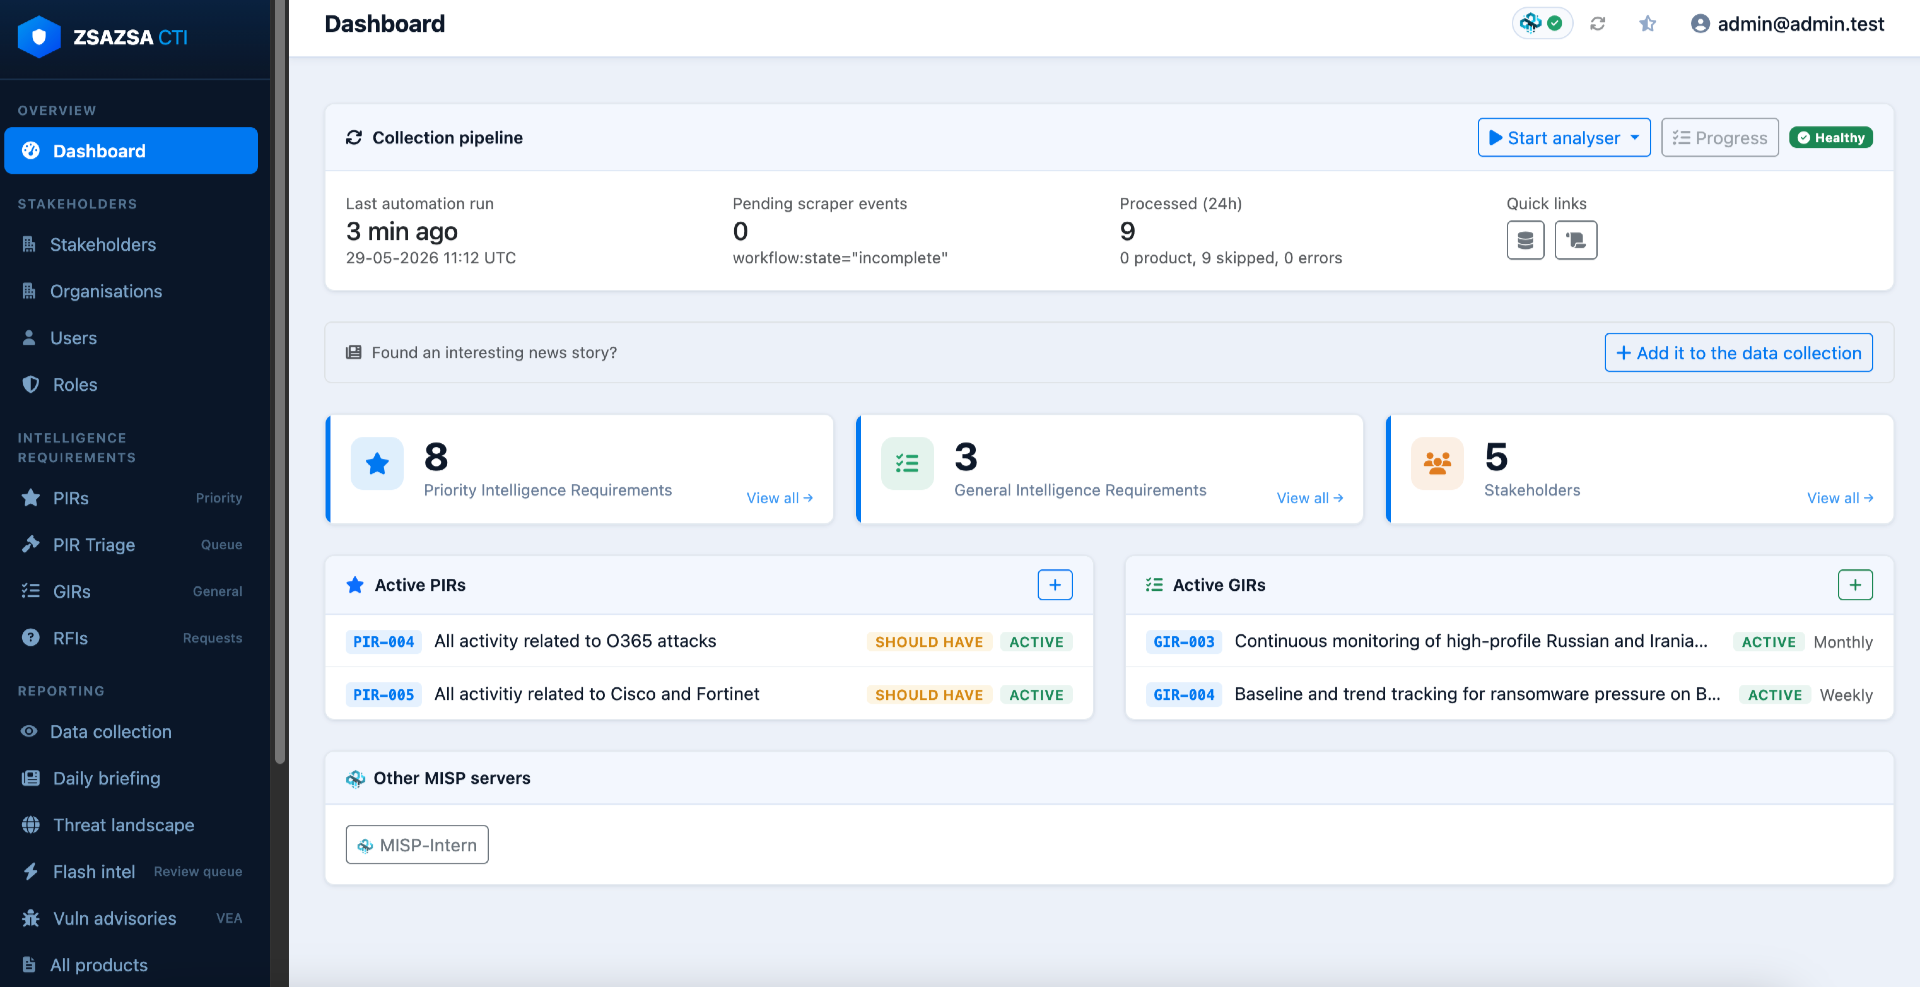This screenshot has height=987, width=1920.
Task: View all Stakeholders link
Action: [x=1840, y=498]
